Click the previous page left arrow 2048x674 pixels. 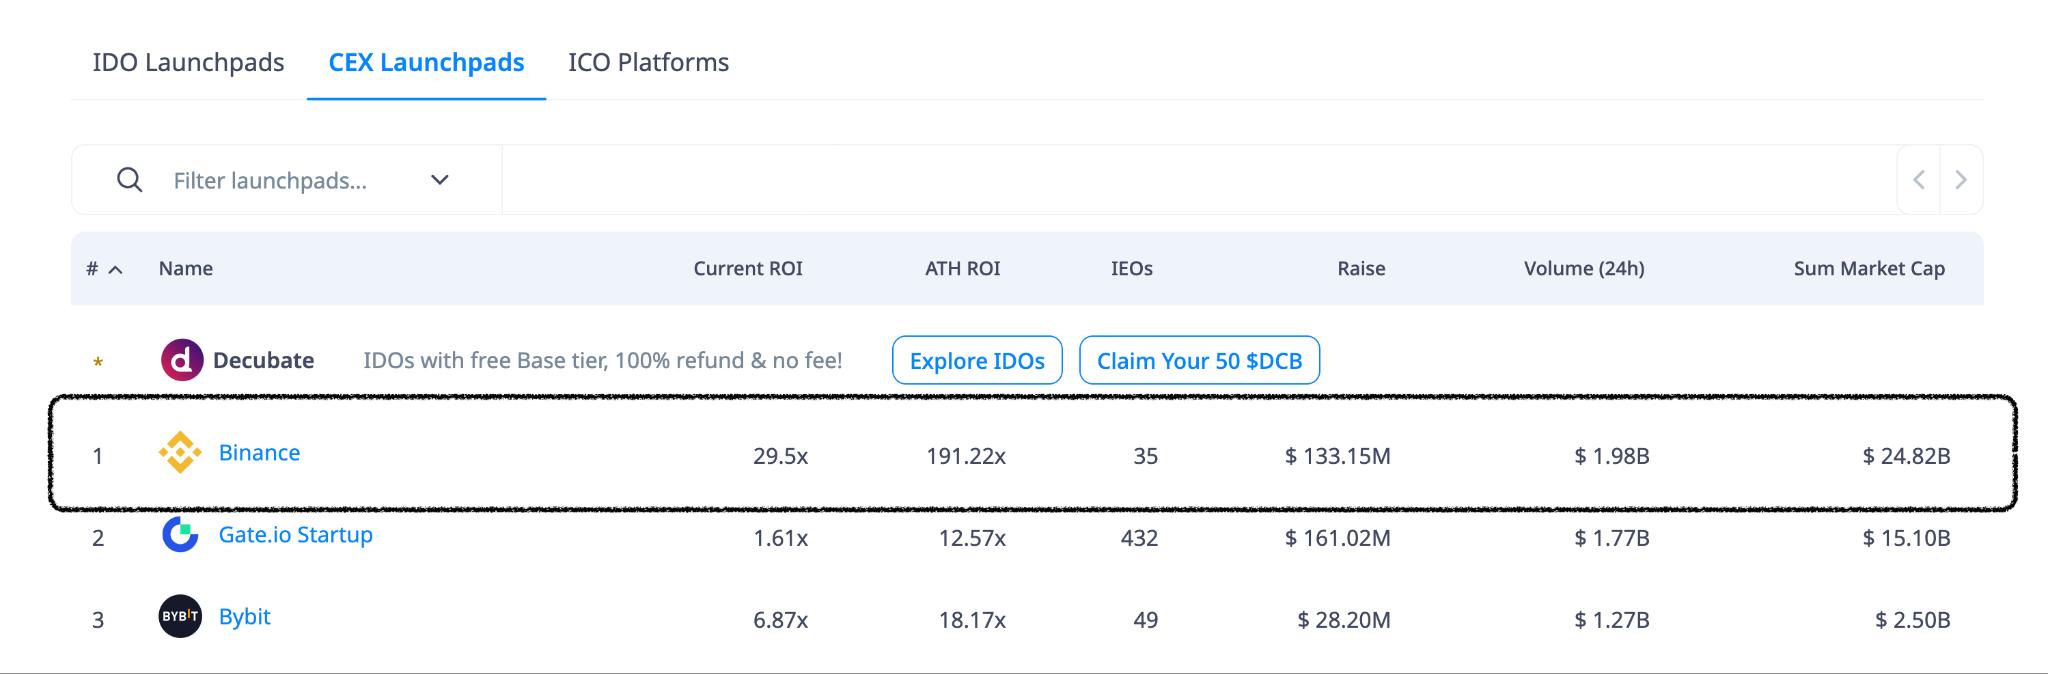(x=1918, y=180)
